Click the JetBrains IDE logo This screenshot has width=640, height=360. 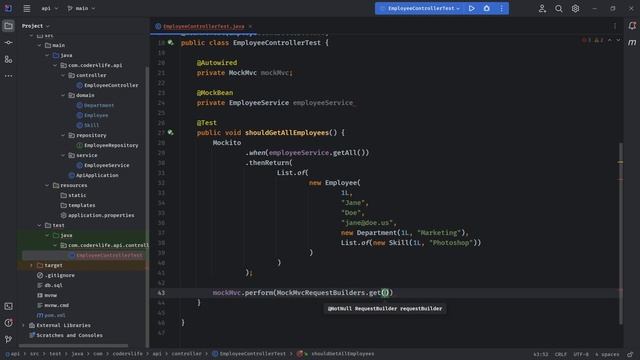tap(8, 8)
